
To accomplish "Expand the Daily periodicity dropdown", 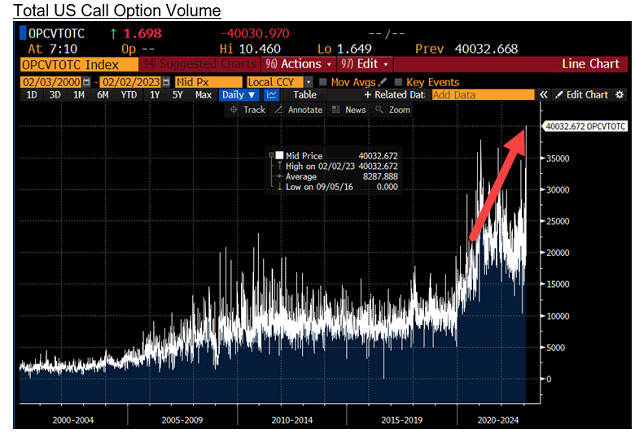I will point(239,95).
